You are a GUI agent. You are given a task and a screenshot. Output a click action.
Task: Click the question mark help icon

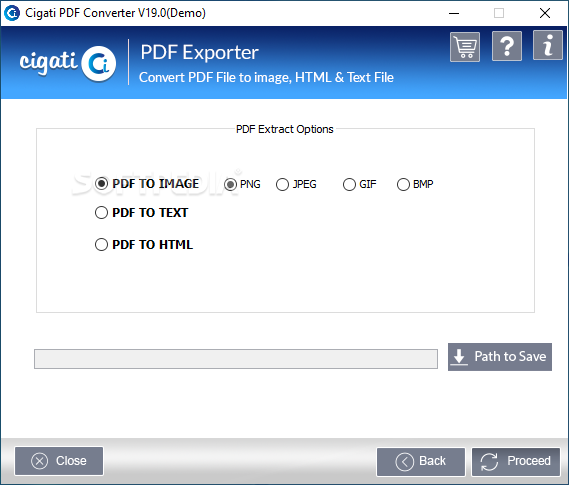point(507,46)
